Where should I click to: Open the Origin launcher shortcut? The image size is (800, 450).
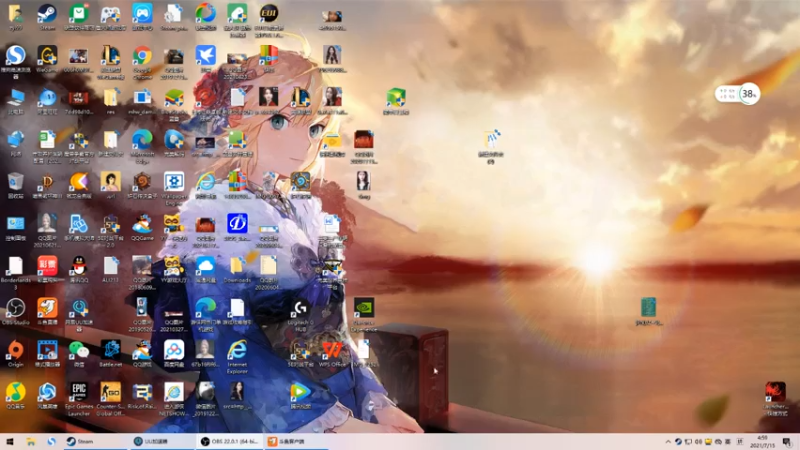coord(15,353)
